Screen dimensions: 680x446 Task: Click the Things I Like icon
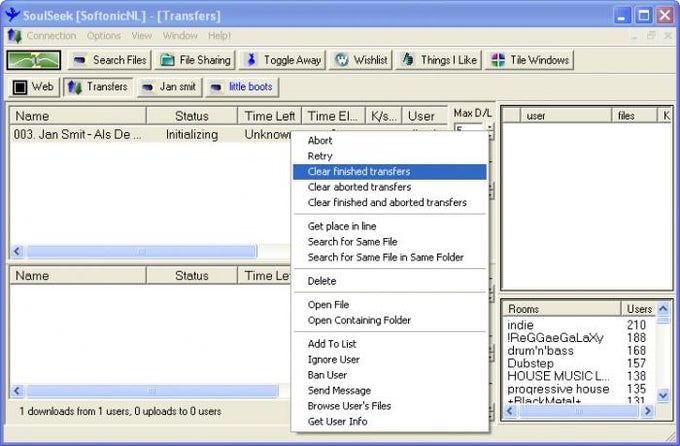click(408, 60)
